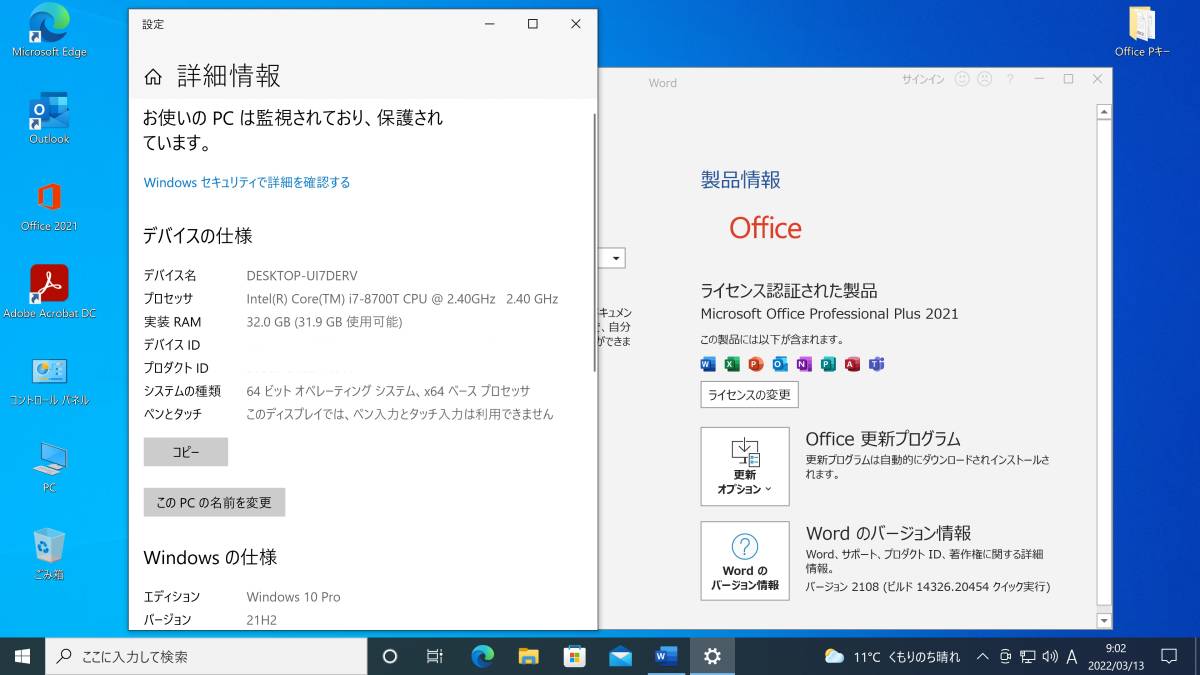
Task: Open the partially hidden combo box in Word
Action: point(612,258)
